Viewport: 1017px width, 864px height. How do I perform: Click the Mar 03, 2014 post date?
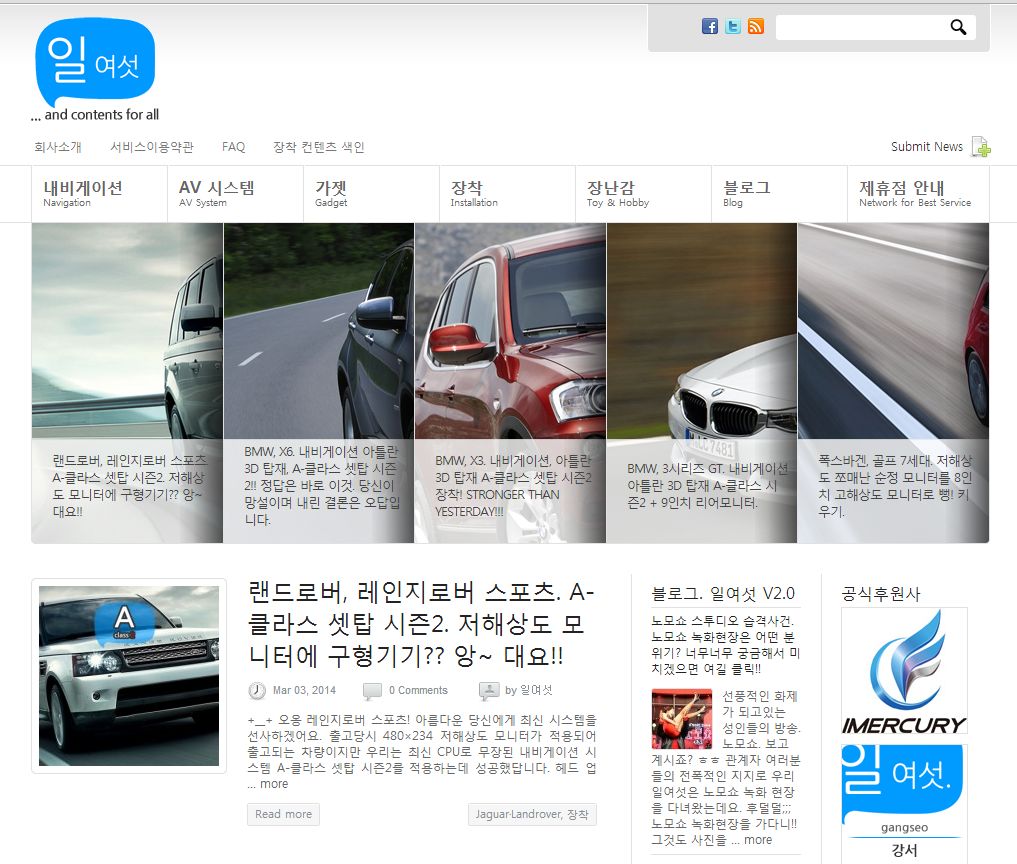click(x=304, y=691)
